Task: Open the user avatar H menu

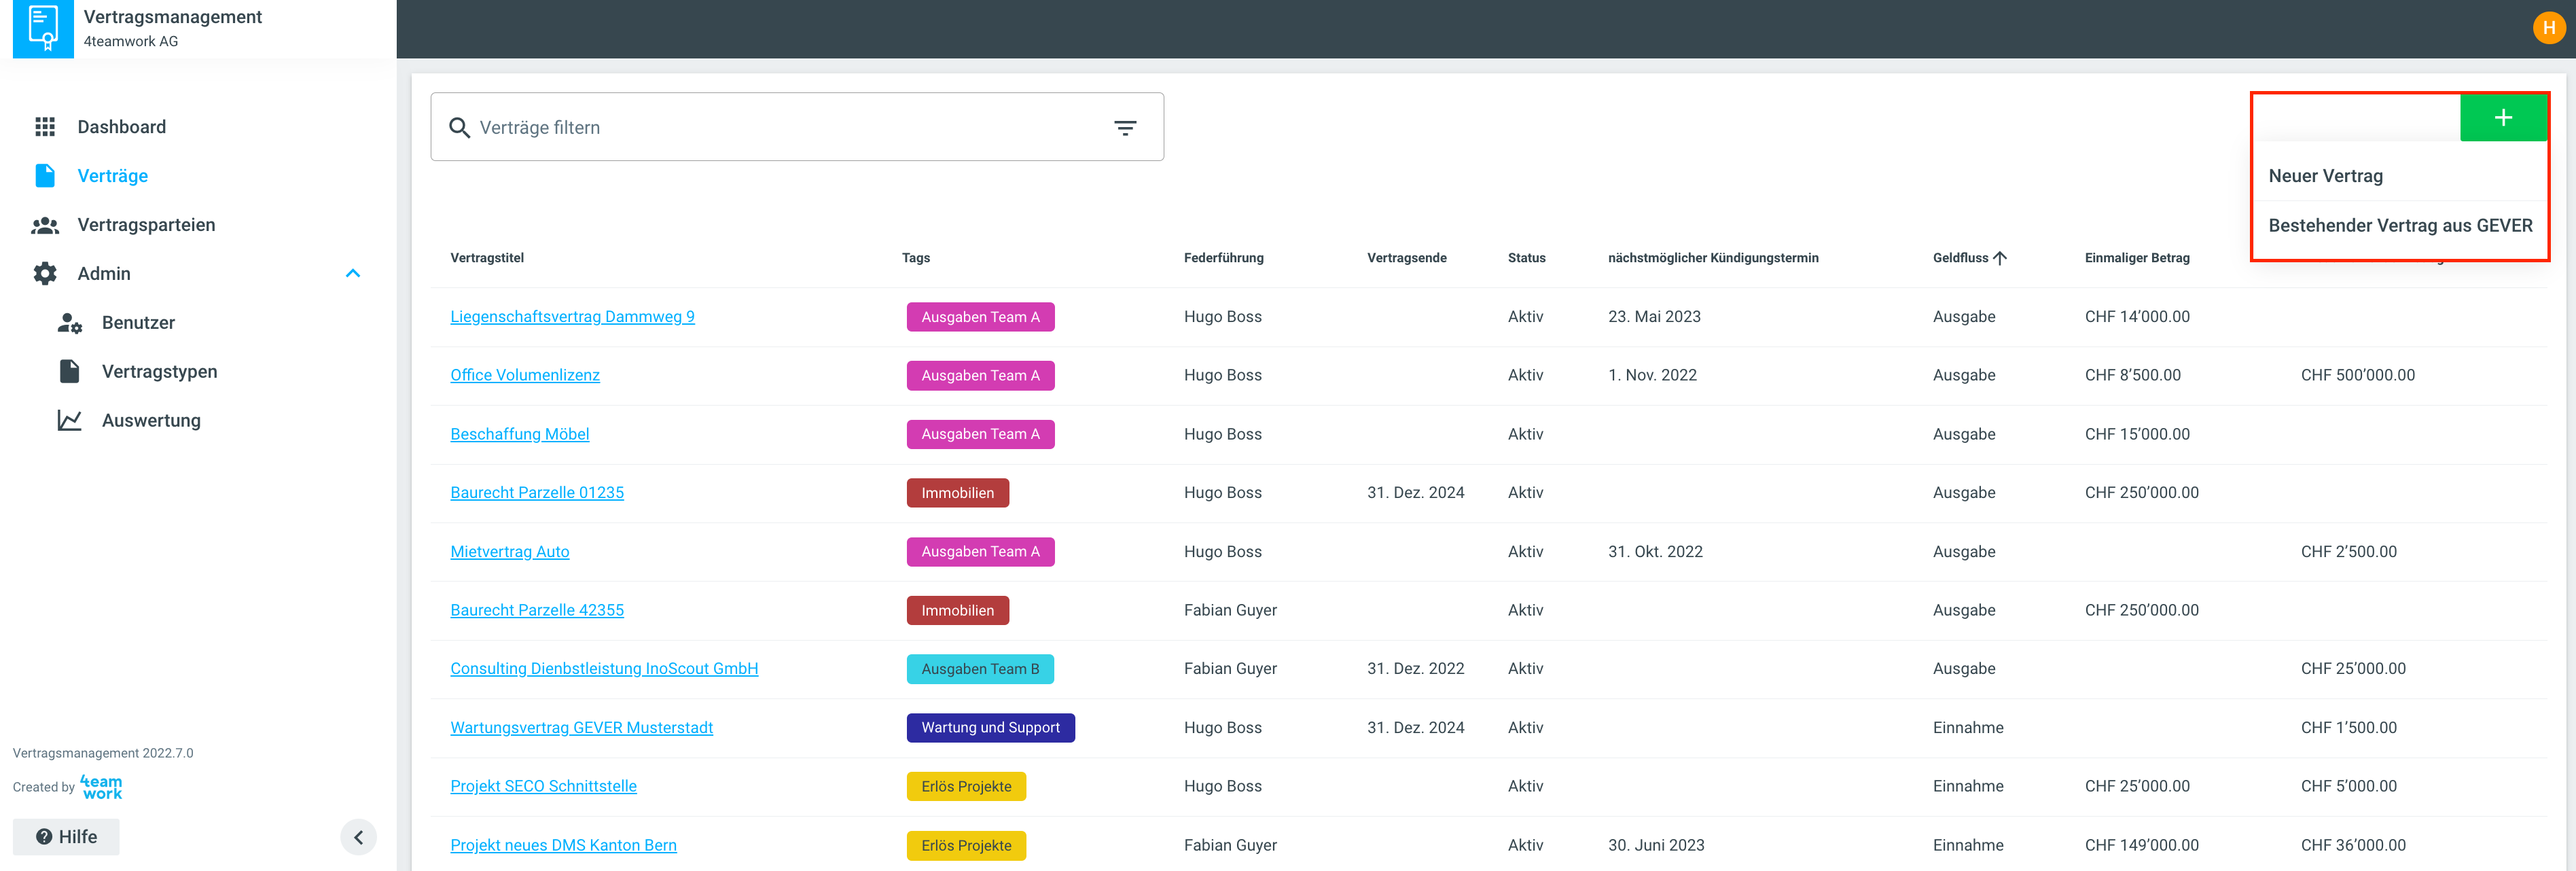Action: pos(2548,28)
